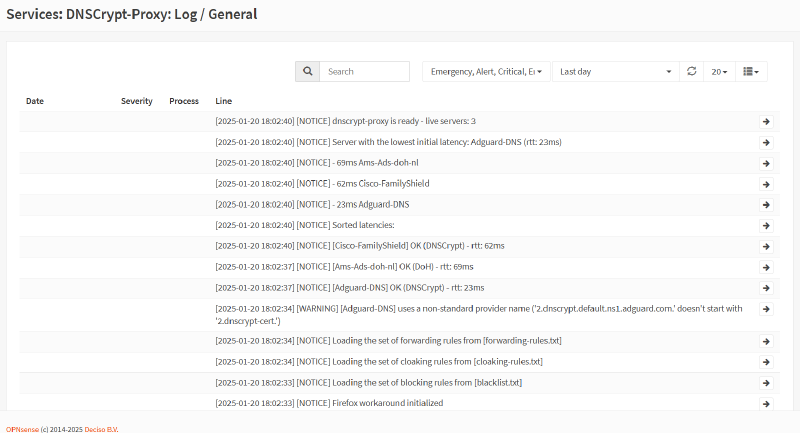Screen dimensions: 800x433
Task: Click arrow on '62ms Cisco-FamilyShield' row
Action: click(766, 184)
